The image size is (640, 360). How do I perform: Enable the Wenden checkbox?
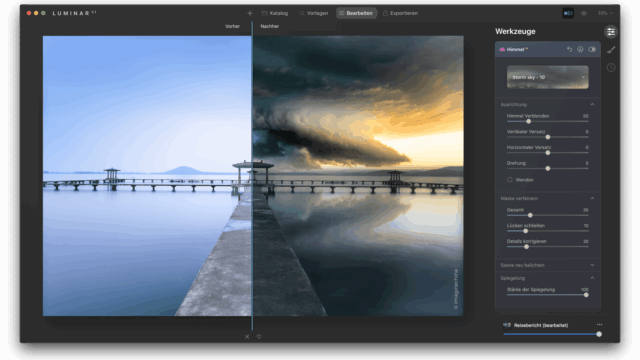(510, 180)
